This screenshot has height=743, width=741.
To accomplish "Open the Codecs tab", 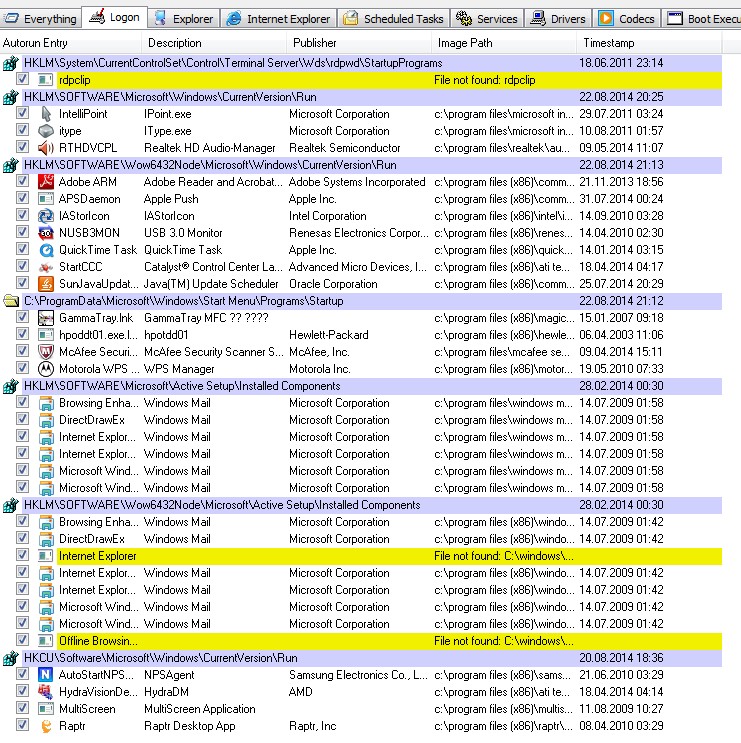I will (x=627, y=19).
